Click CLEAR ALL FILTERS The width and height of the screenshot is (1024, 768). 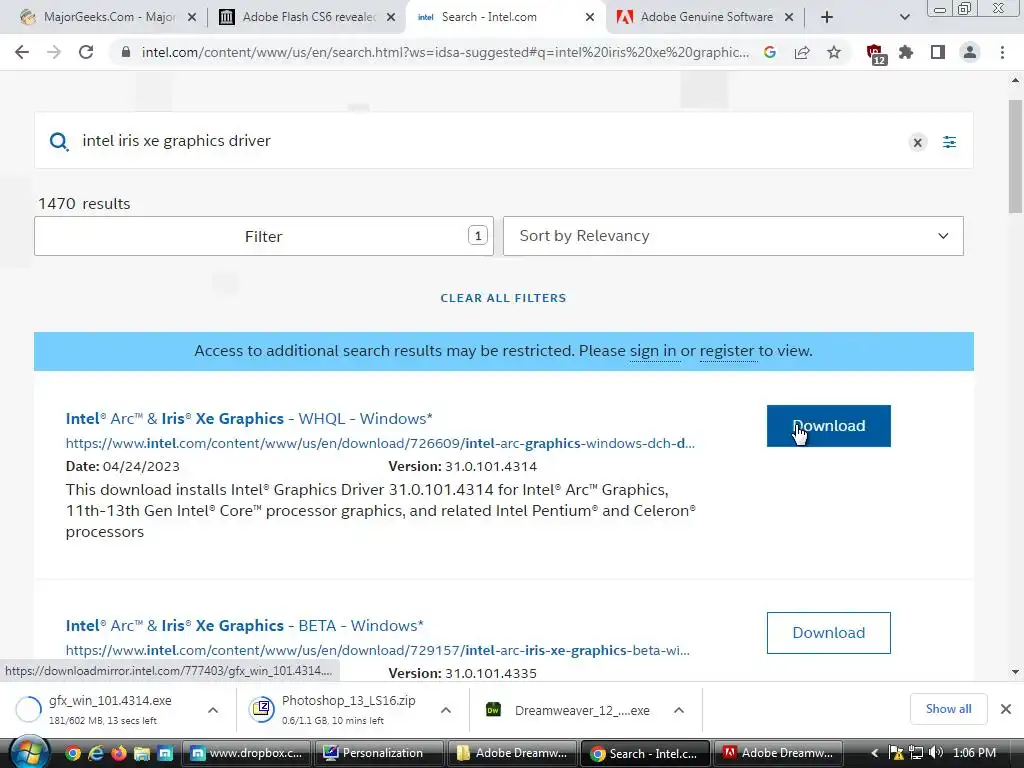[504, 298]
